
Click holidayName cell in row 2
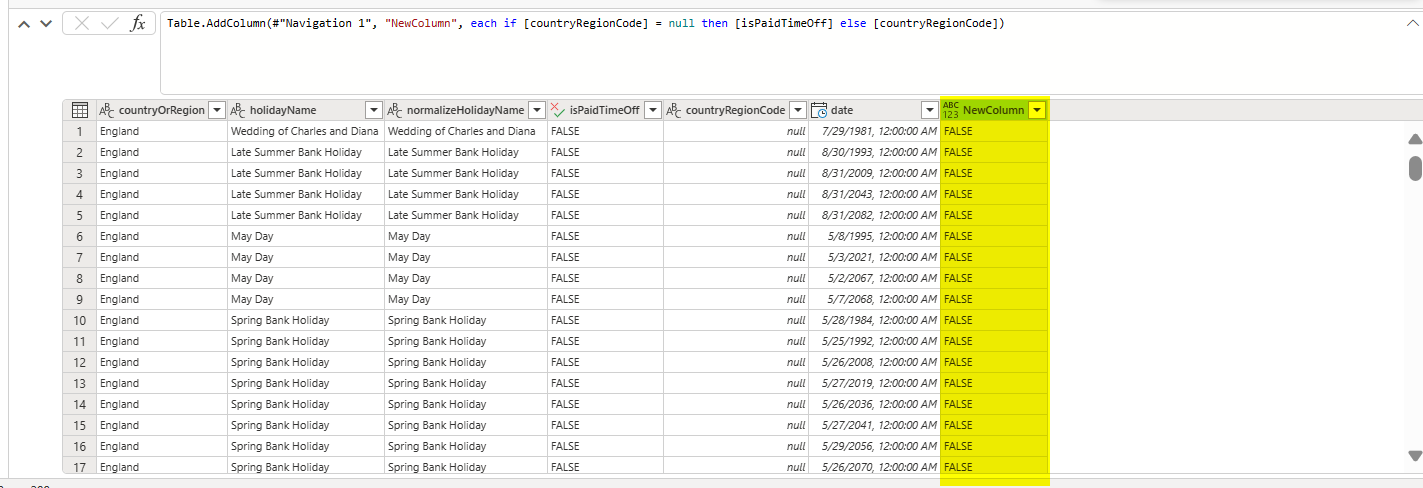coord(305,152)
